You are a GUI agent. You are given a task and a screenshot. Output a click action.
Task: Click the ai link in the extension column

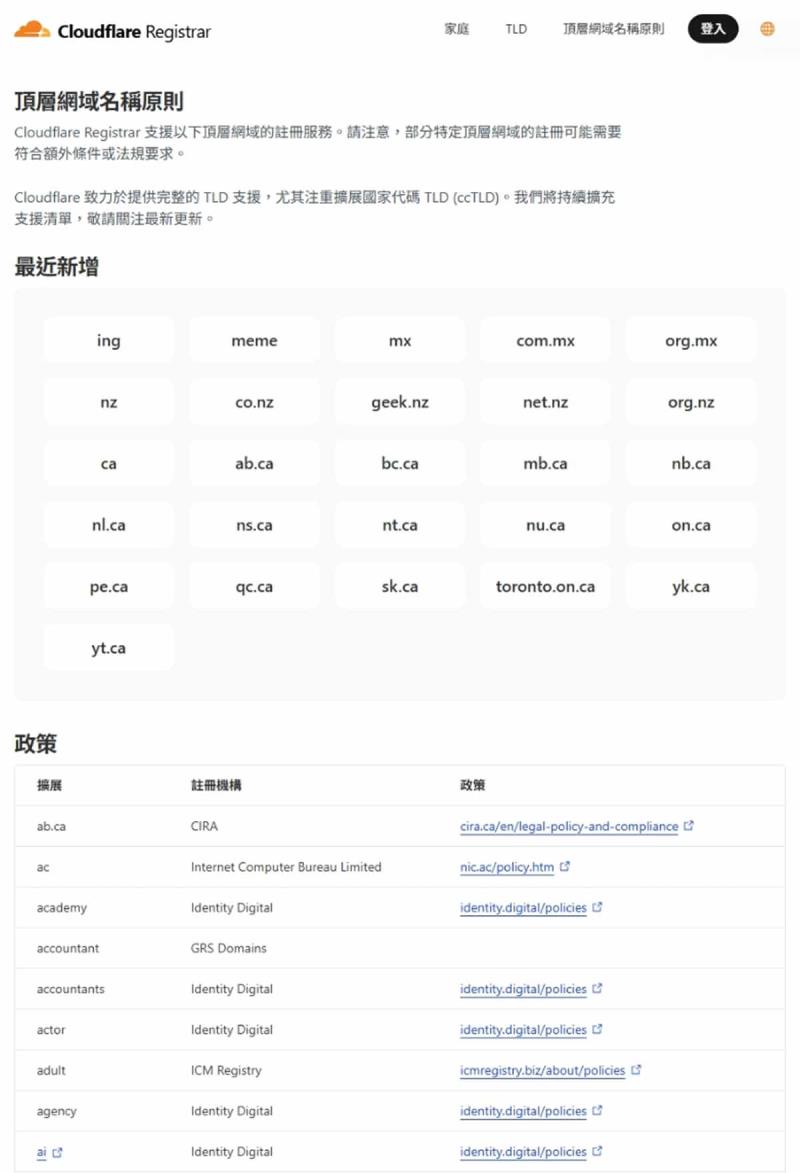(x=40, y=1151)
